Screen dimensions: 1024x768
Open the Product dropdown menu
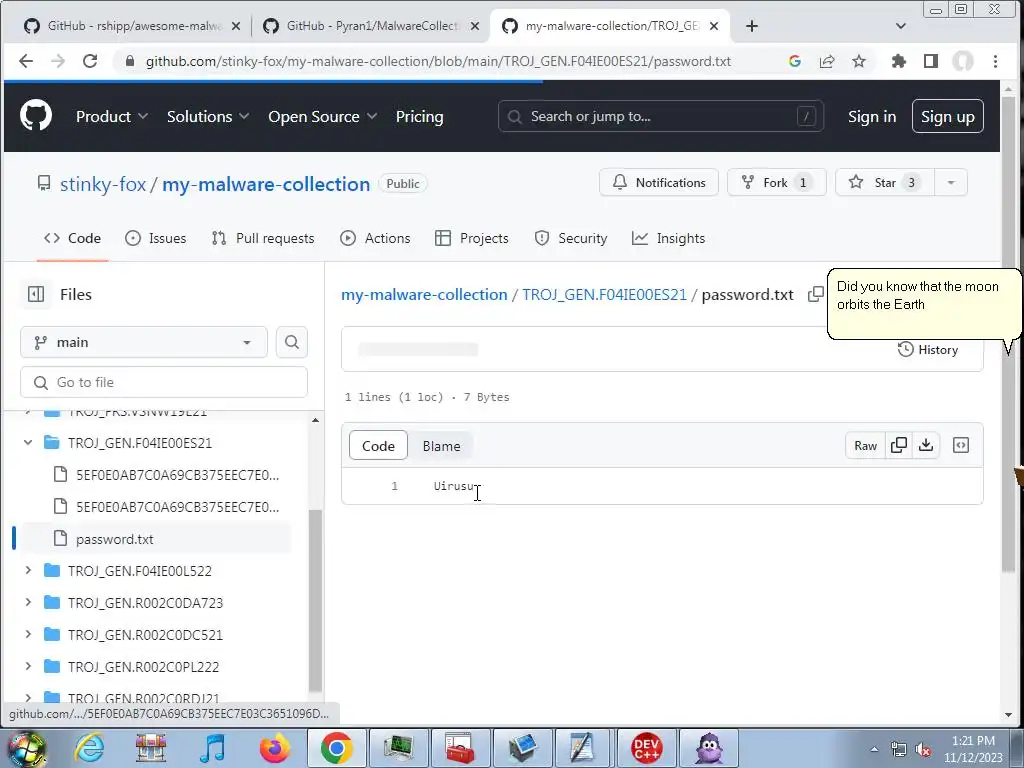point(112,116)
